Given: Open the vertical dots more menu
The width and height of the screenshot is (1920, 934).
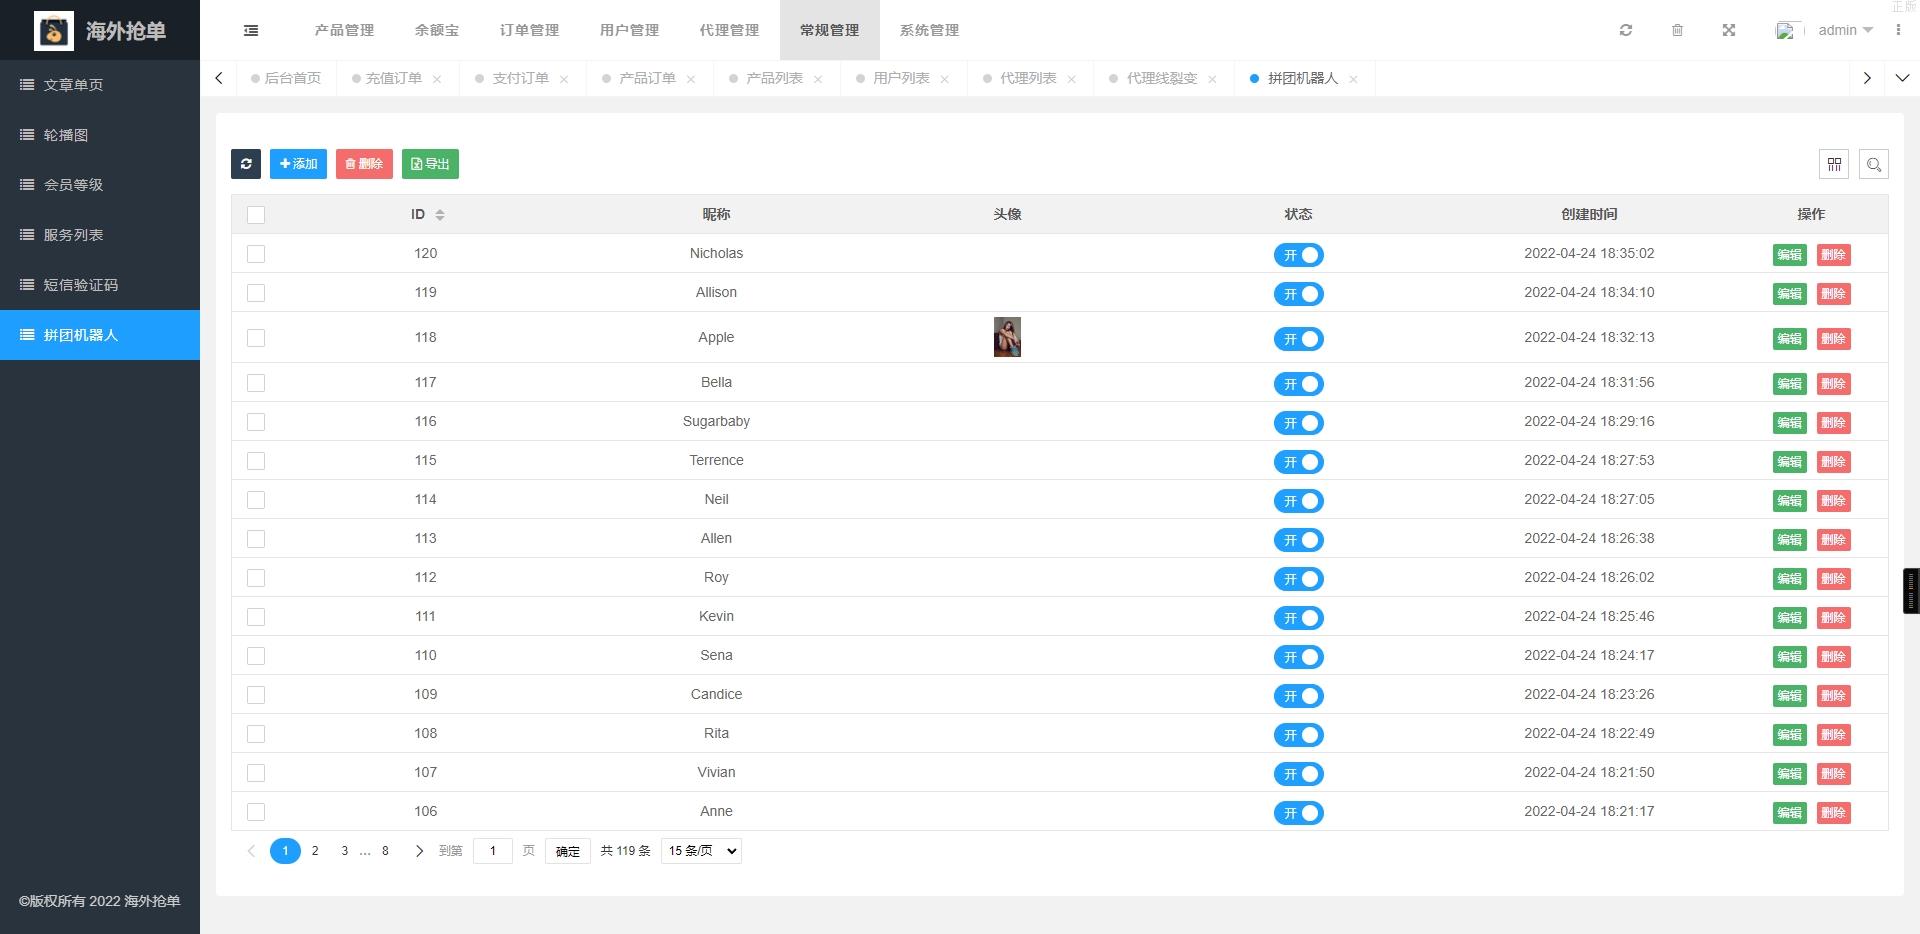Looking at the screenshot, I should [x=1898, y=31].
